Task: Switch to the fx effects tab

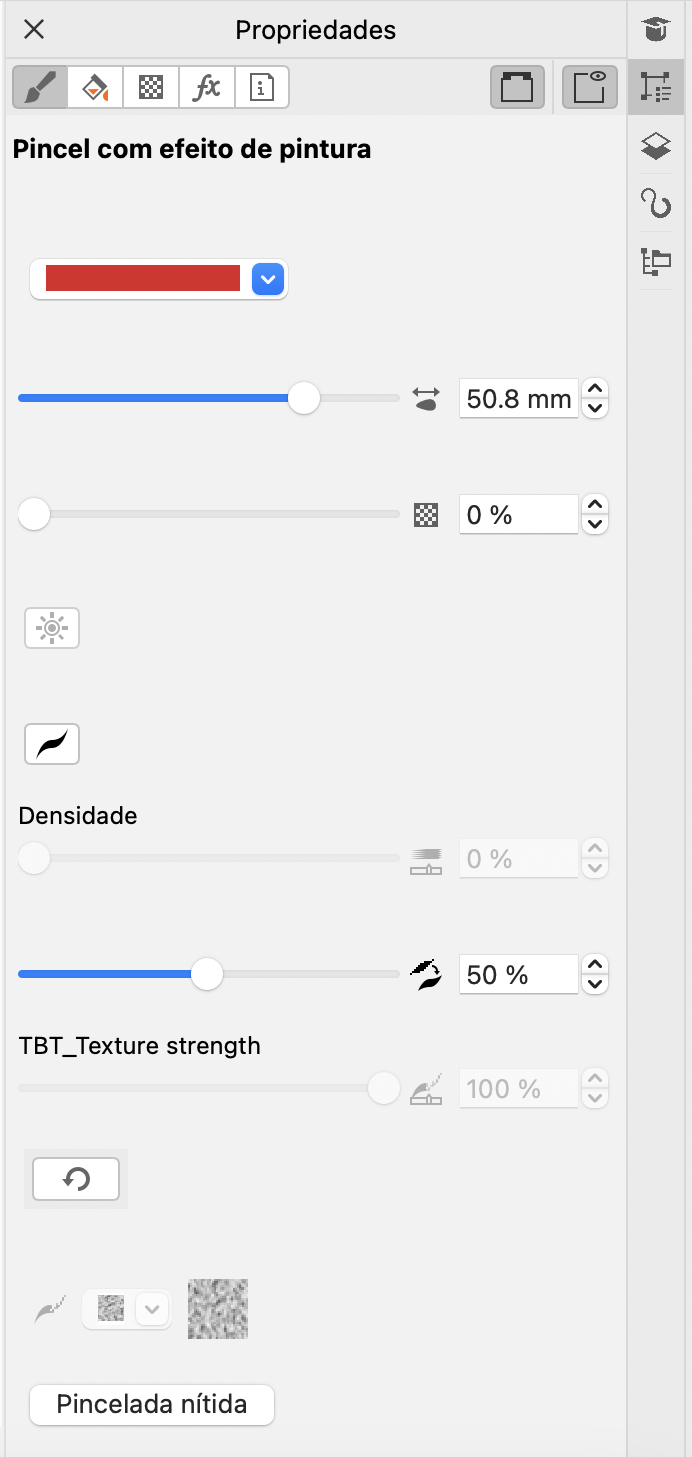Action: (207, 87)
